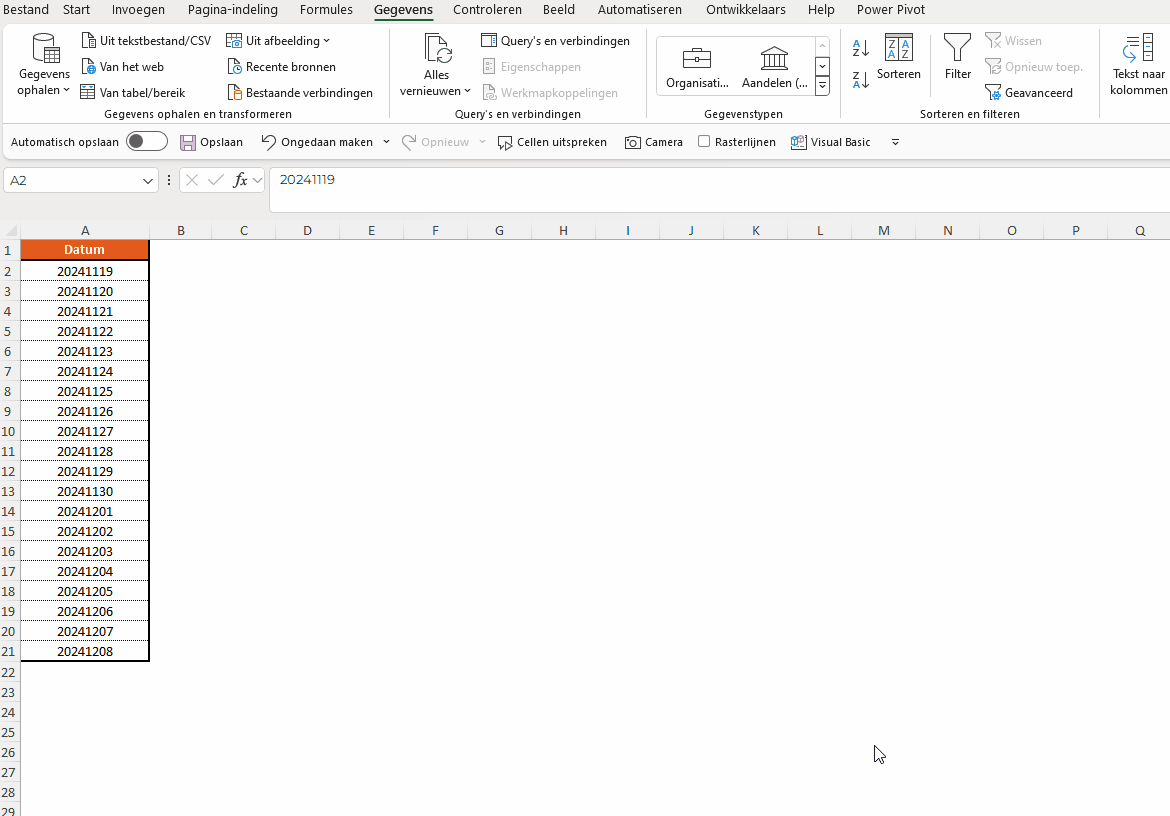Screen dimensions: 1170x816
Task: Select cell with 20241201
Action: [x=84, y=511]
